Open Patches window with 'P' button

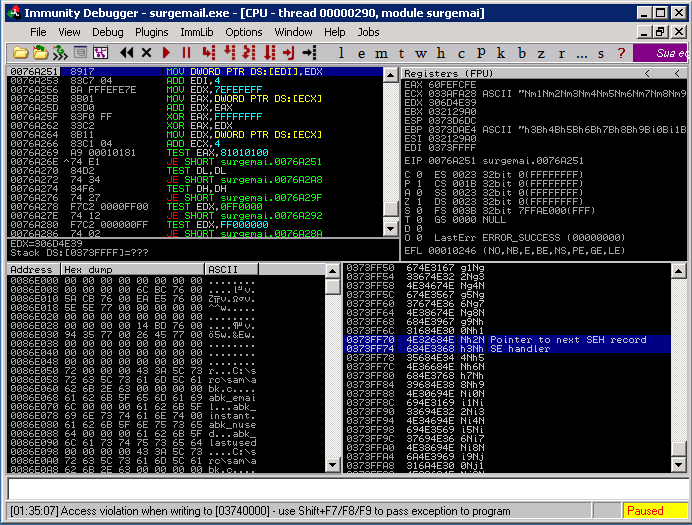pyautogui.click(x=481, y=52)
